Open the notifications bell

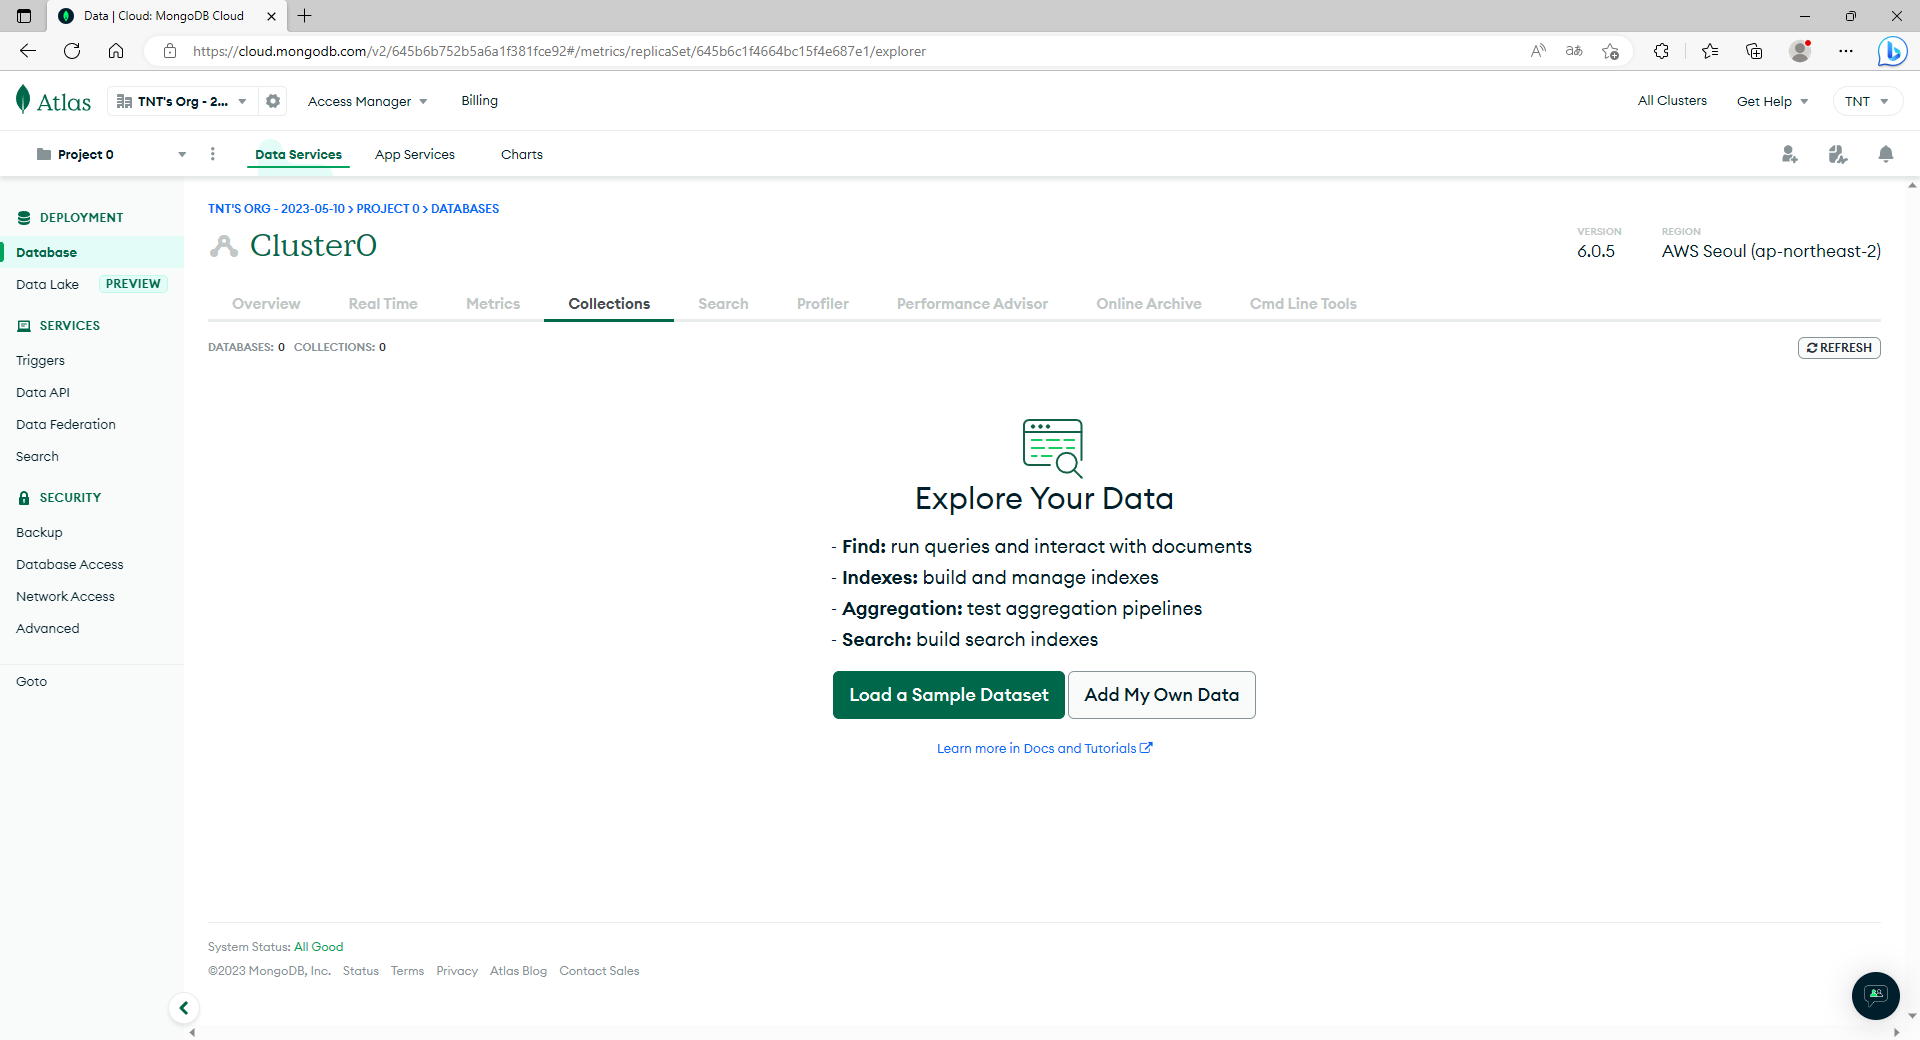(1886, 154)
